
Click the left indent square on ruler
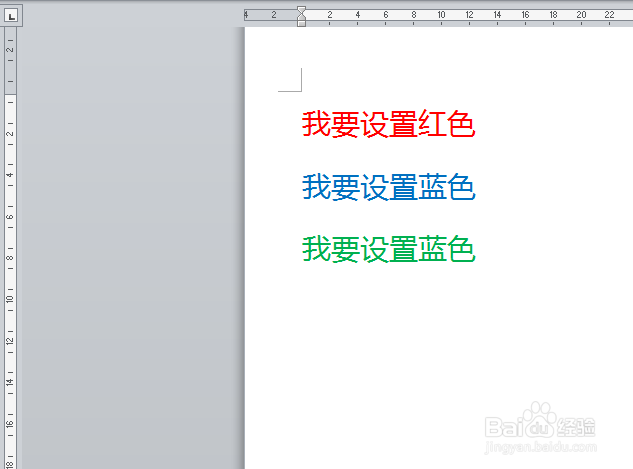coord(302,24)
